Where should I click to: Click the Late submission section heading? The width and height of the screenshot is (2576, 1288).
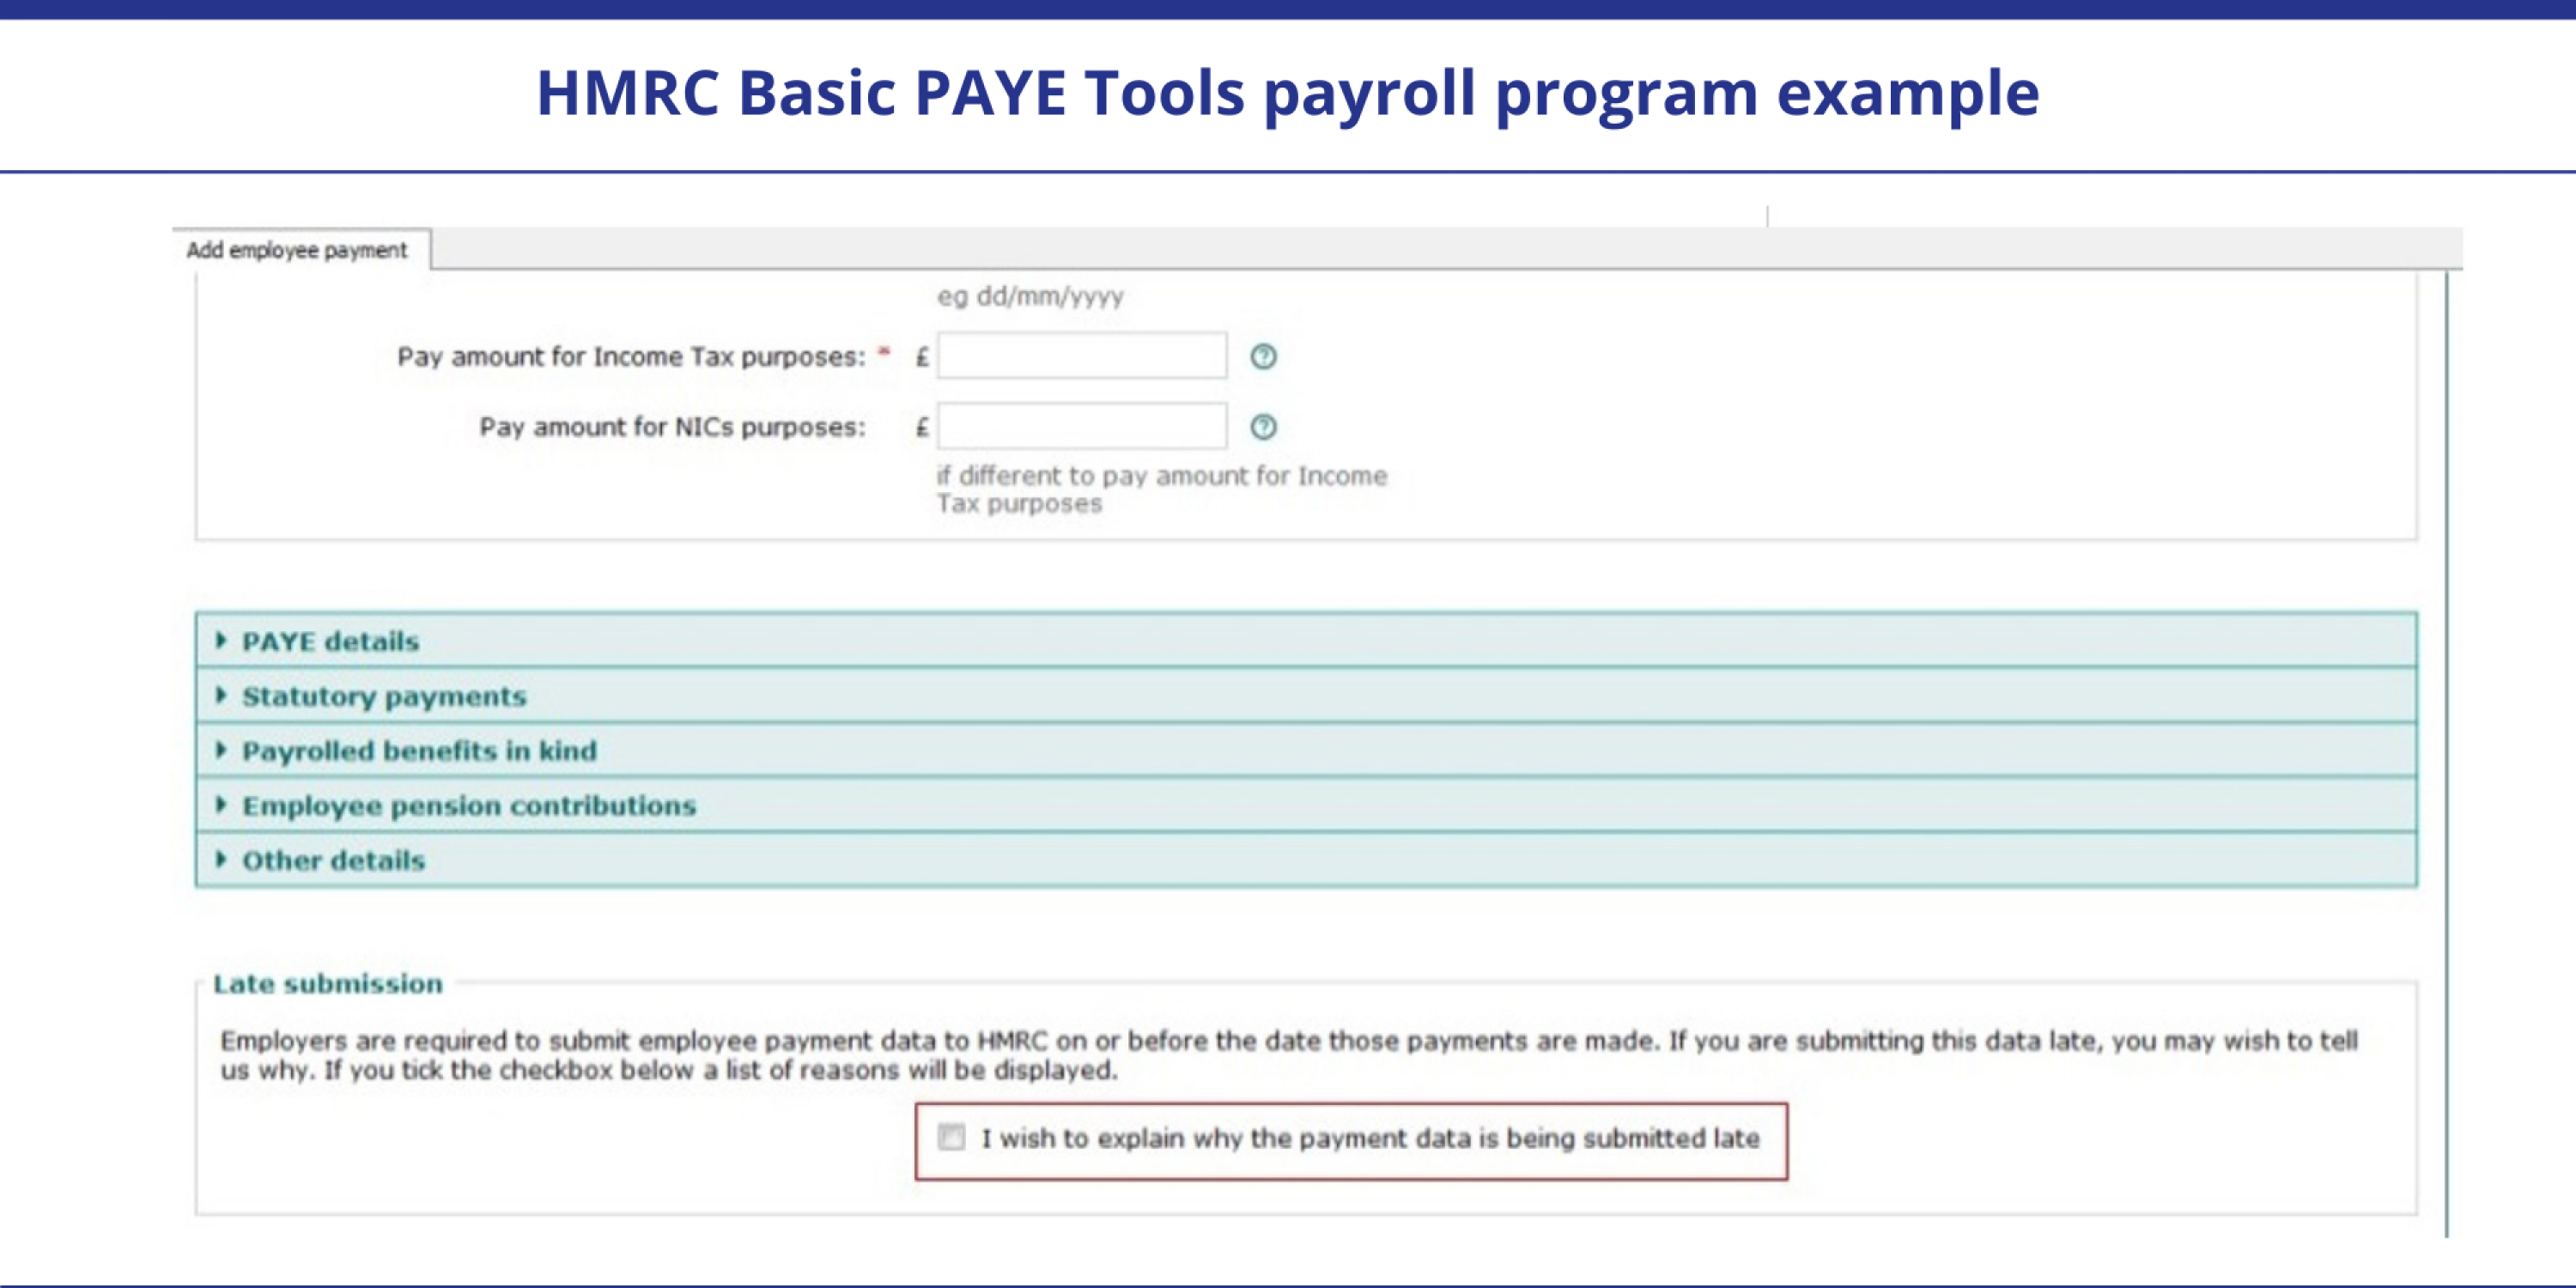328,983
